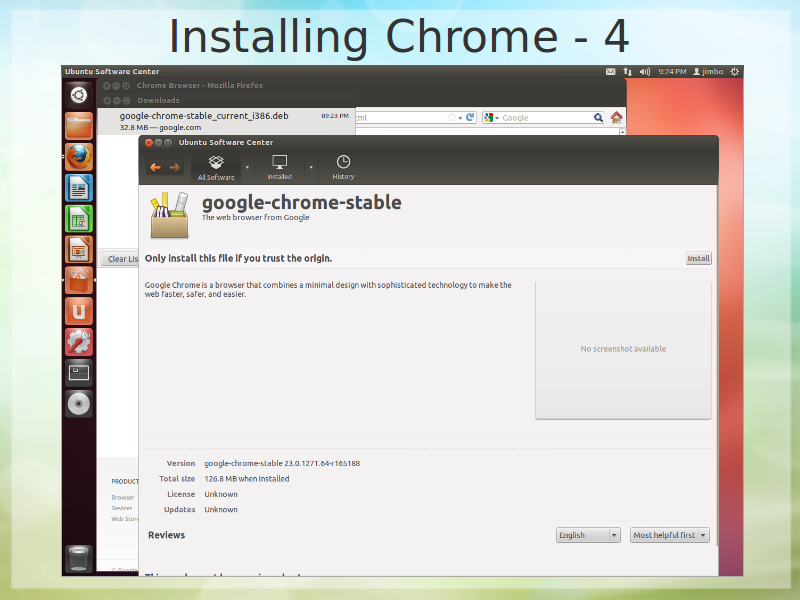Open the jimbo user menu
800x600 pixels.
click(708, 72)
